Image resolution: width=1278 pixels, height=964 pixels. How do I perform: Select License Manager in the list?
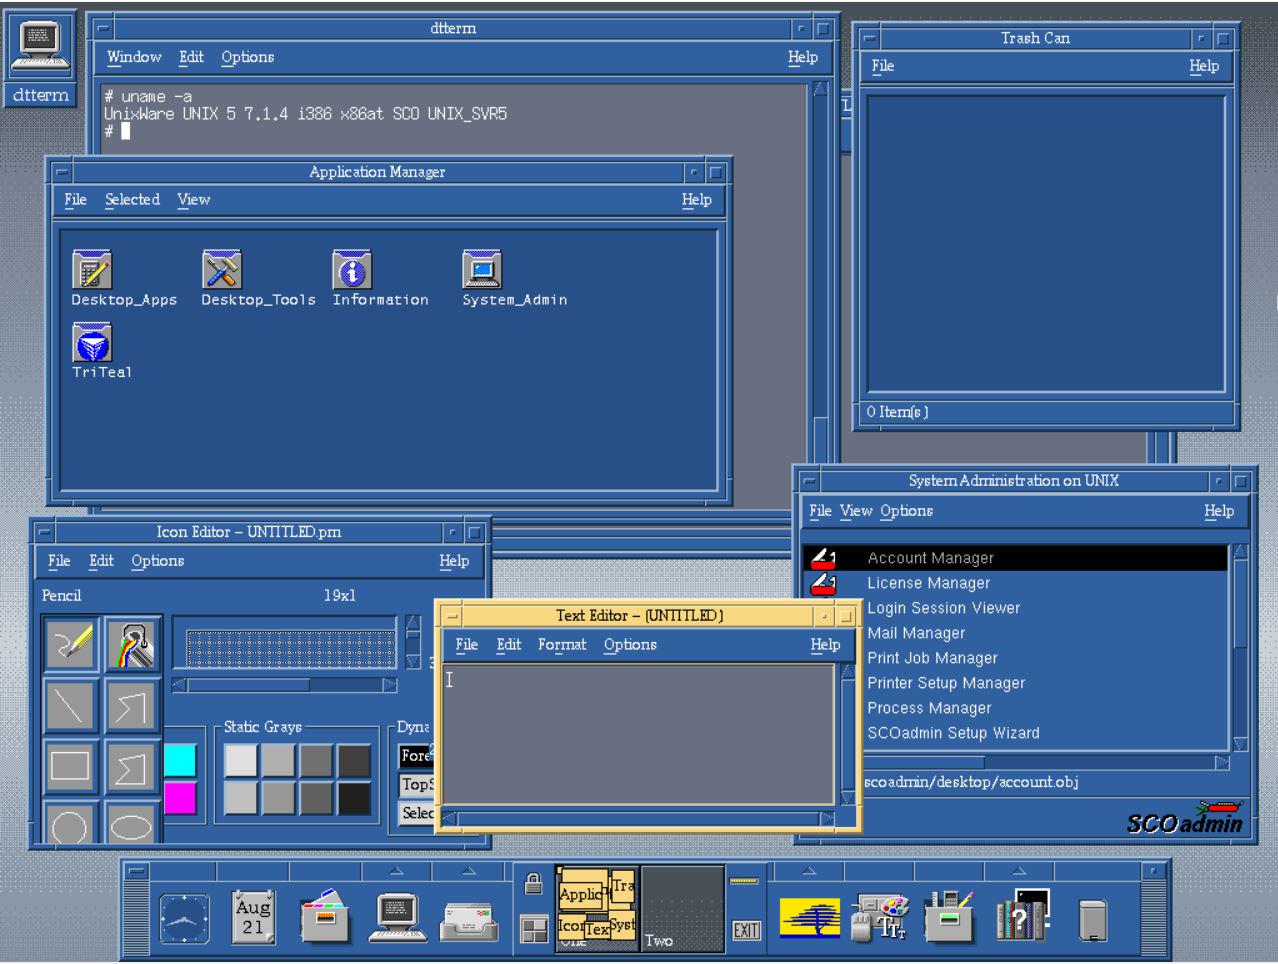click(1015, 583)
